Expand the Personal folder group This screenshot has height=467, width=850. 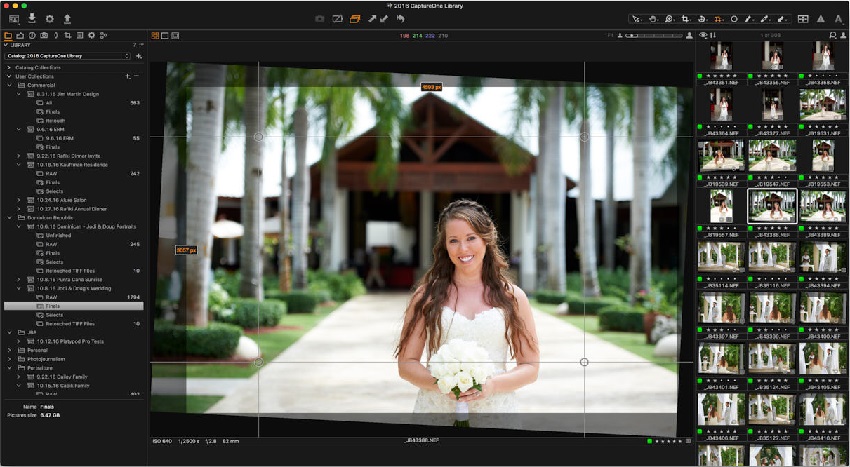9,350
